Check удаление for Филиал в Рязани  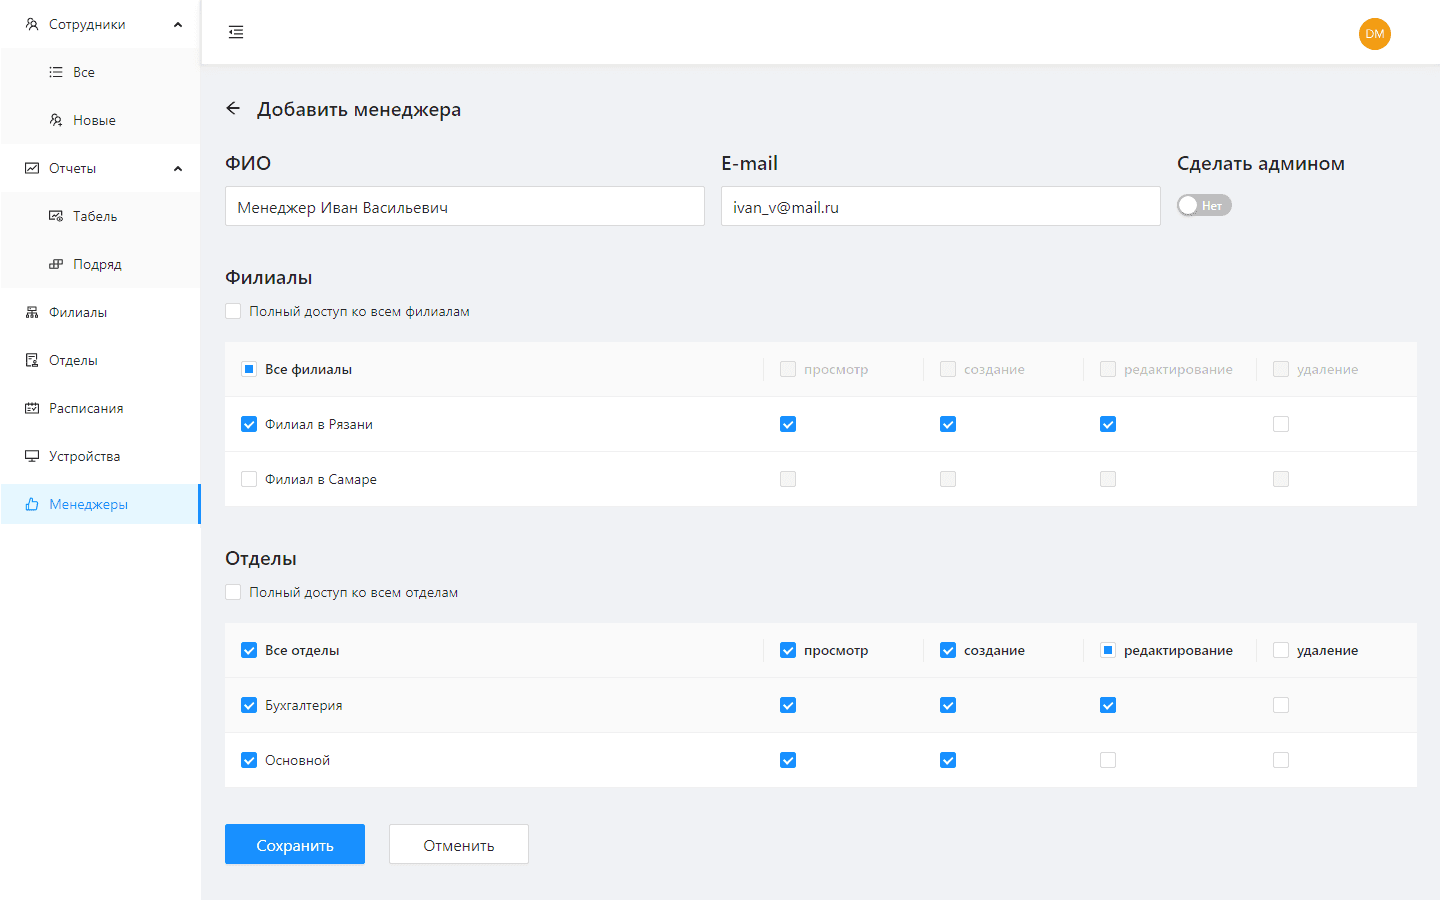coord(1281,424)
